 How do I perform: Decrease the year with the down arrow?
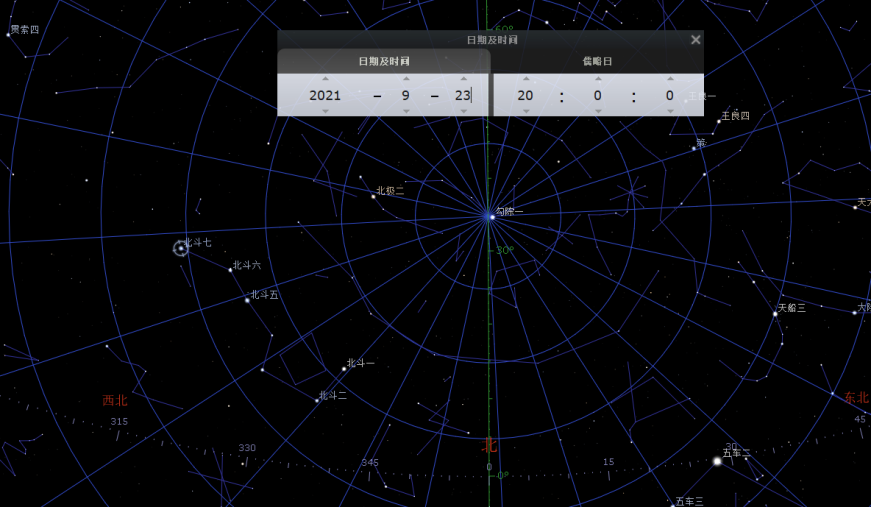325,112
